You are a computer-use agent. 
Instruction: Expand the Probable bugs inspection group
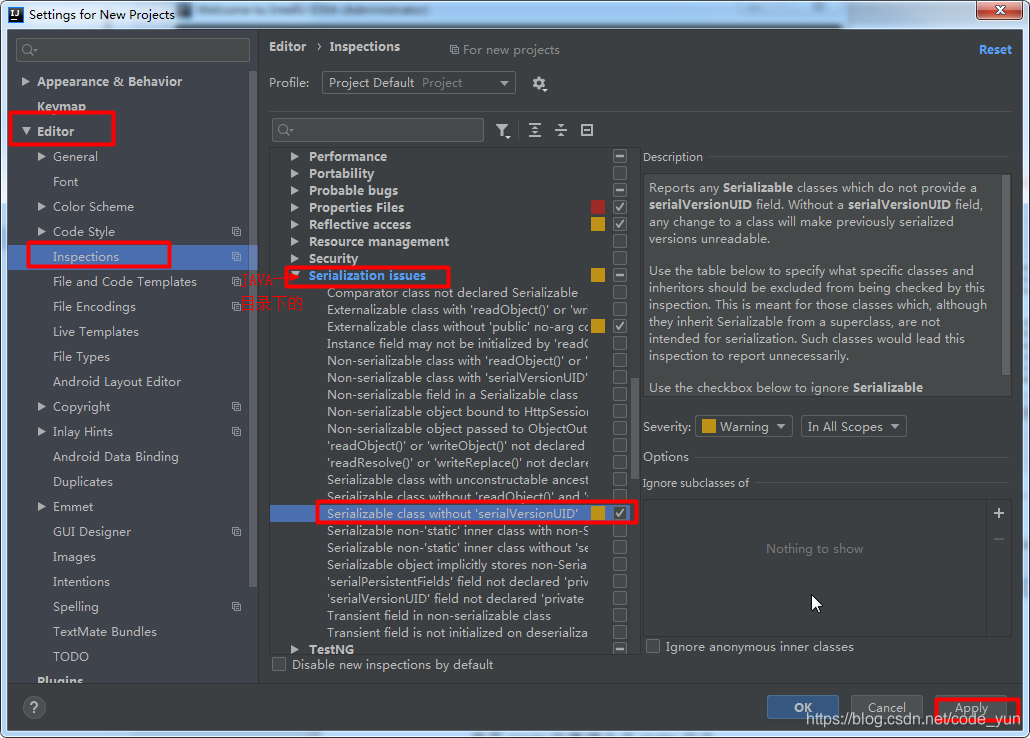tap(295, 191)
